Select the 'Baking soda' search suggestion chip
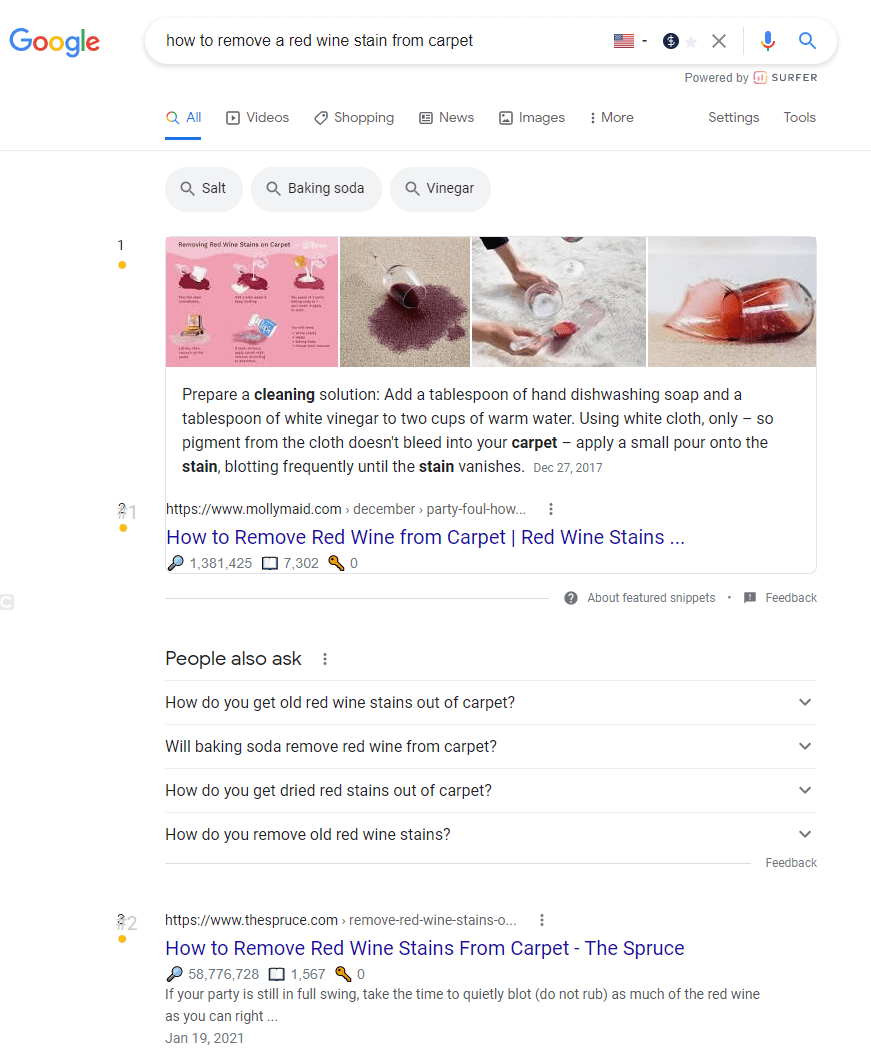 point(316,189)
